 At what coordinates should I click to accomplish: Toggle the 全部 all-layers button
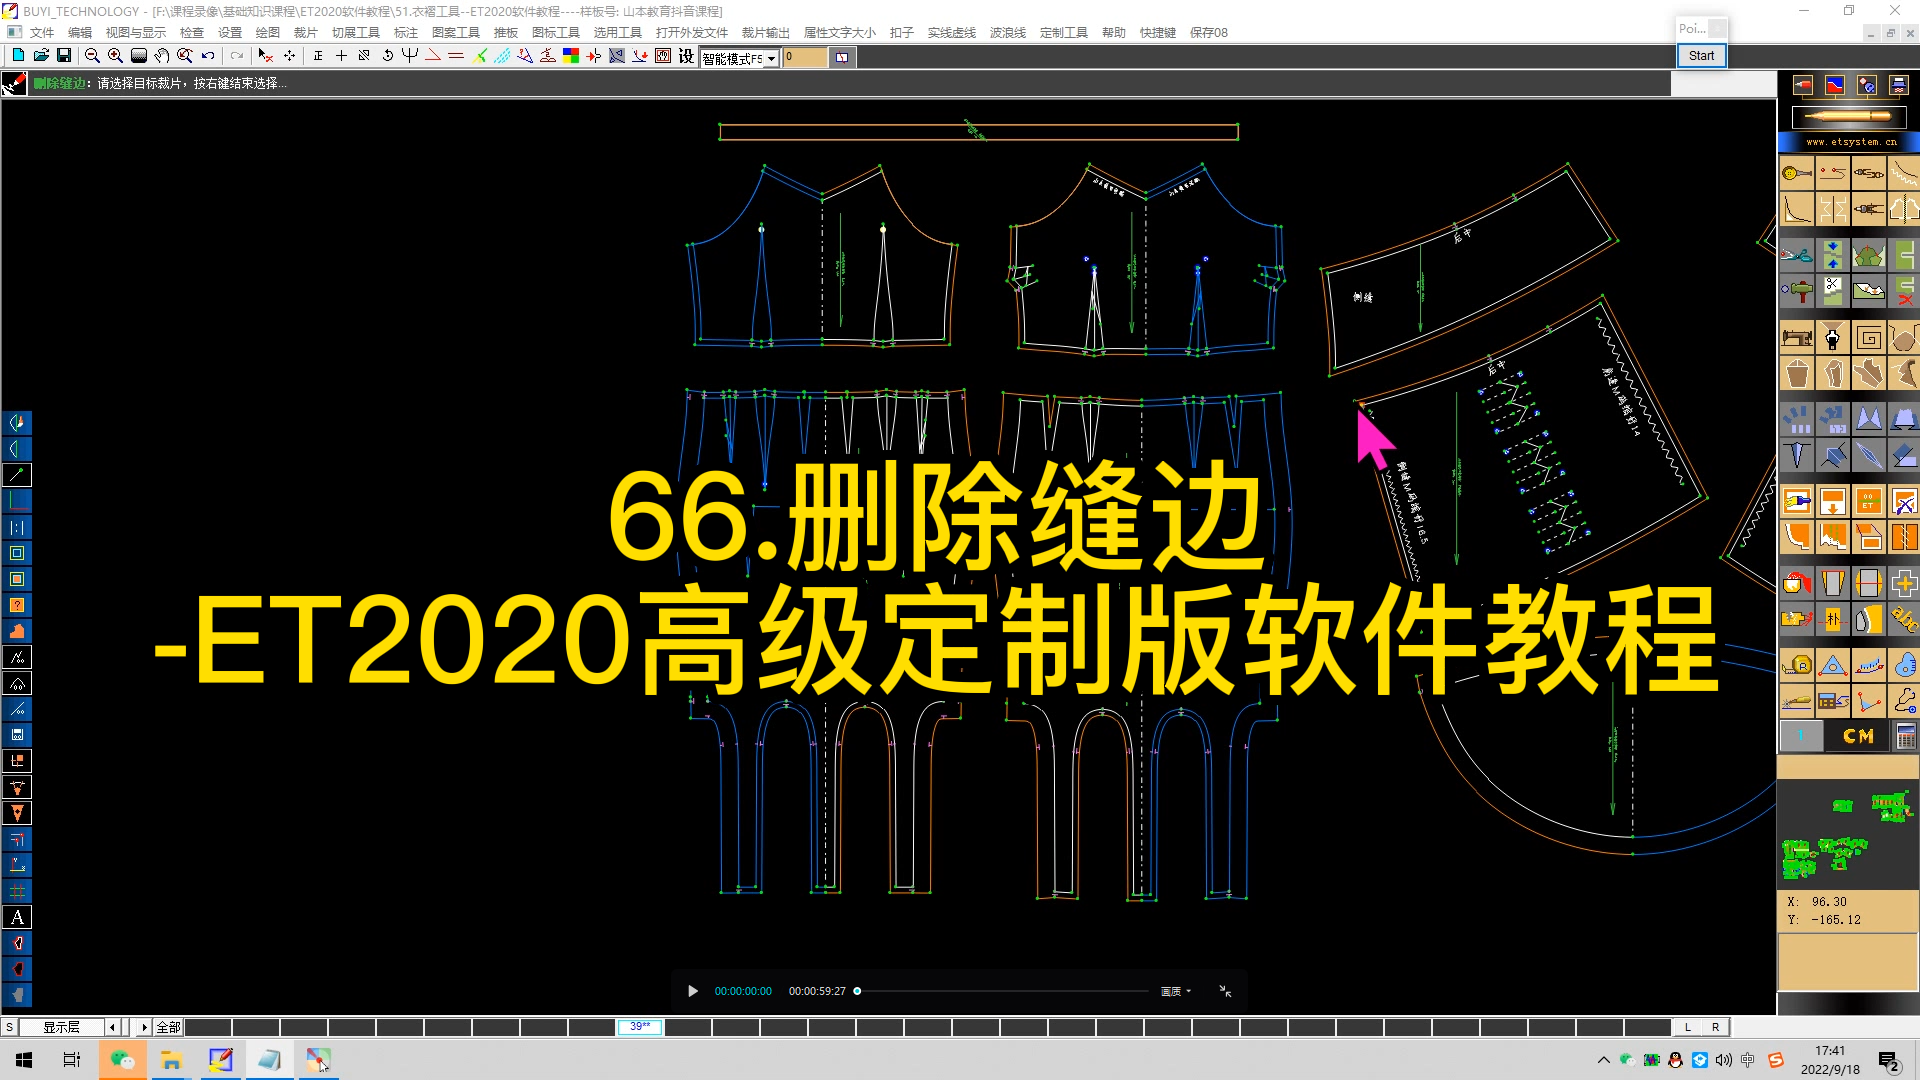click(x=168, y=1027)
